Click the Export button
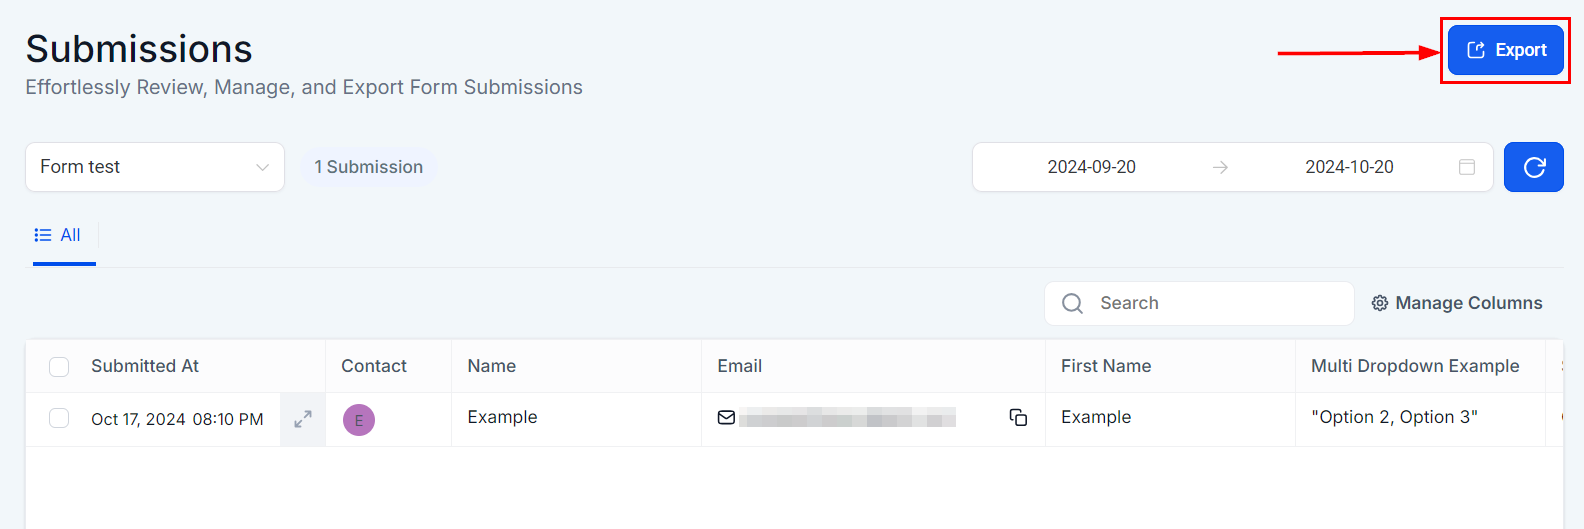This screenshot has width=1584, height=529. click(1506, 50)
